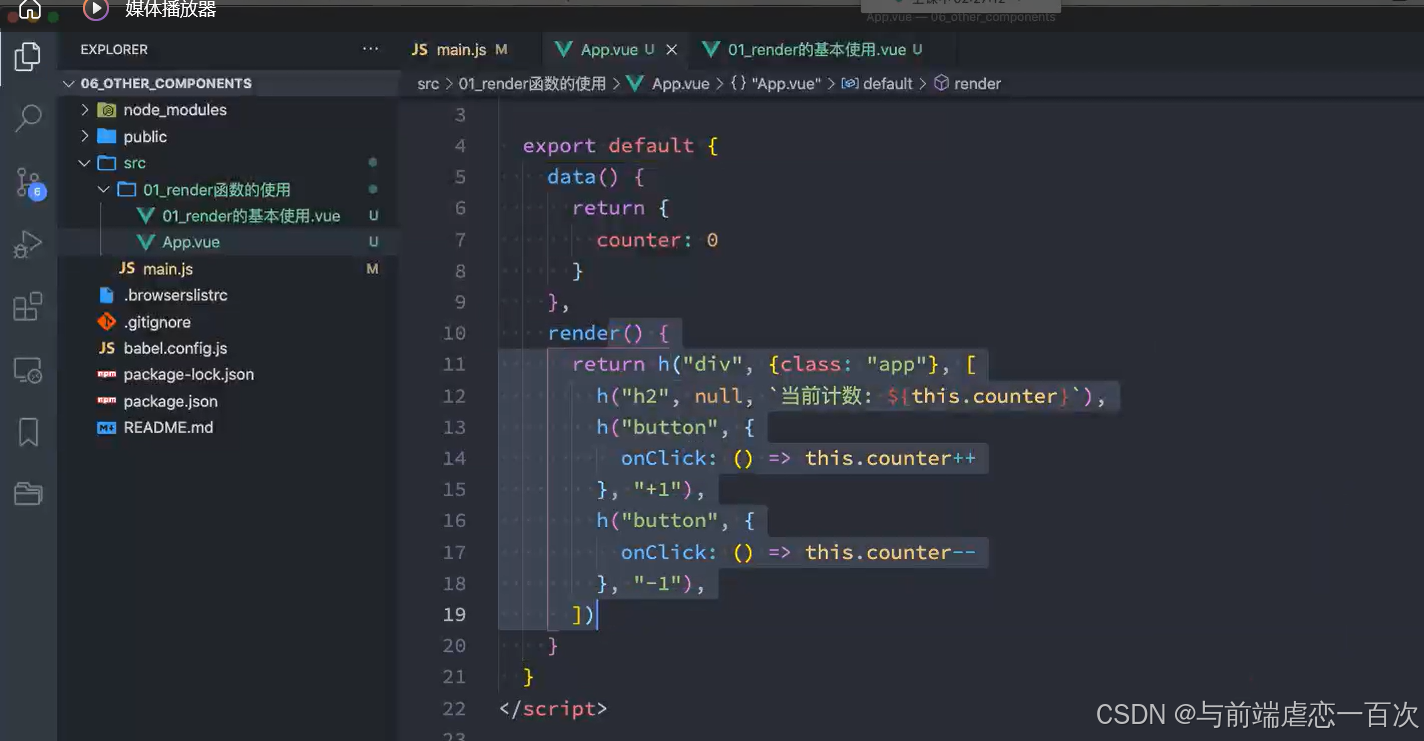Open the Run and Debug view
This screenshot has width=1424, height=741.
coord(28,244)
